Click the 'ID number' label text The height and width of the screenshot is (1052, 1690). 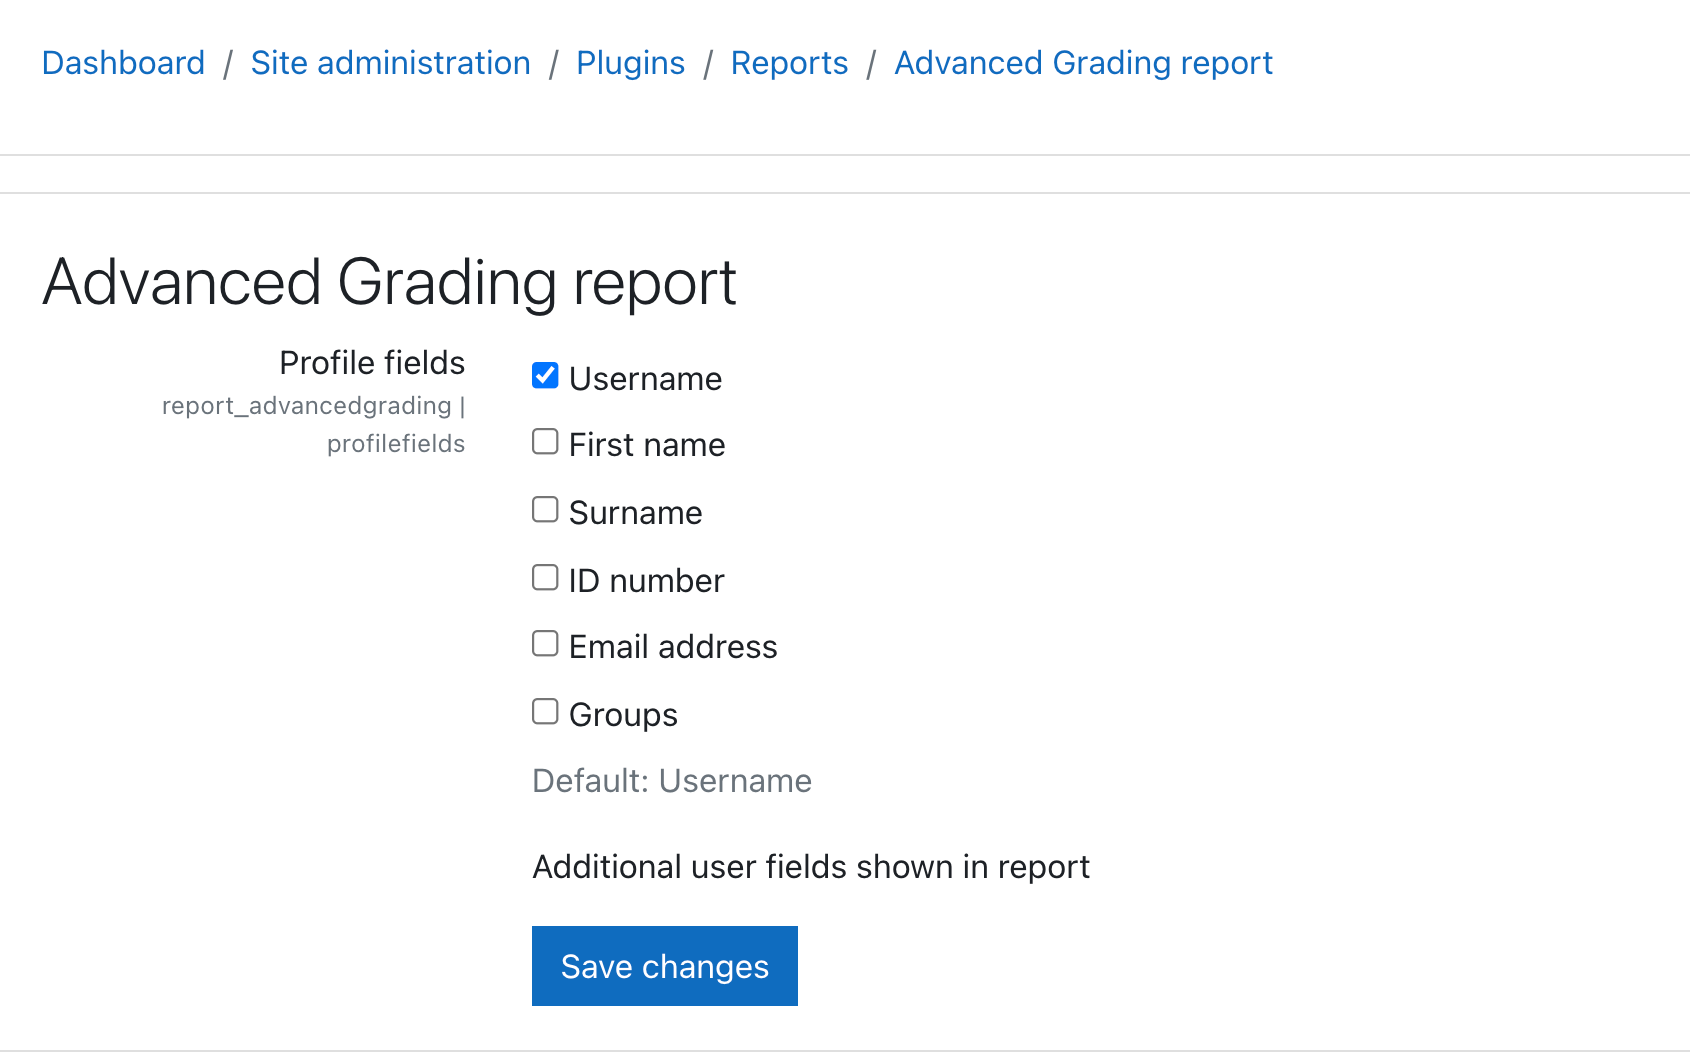click(x=646, y=581)
